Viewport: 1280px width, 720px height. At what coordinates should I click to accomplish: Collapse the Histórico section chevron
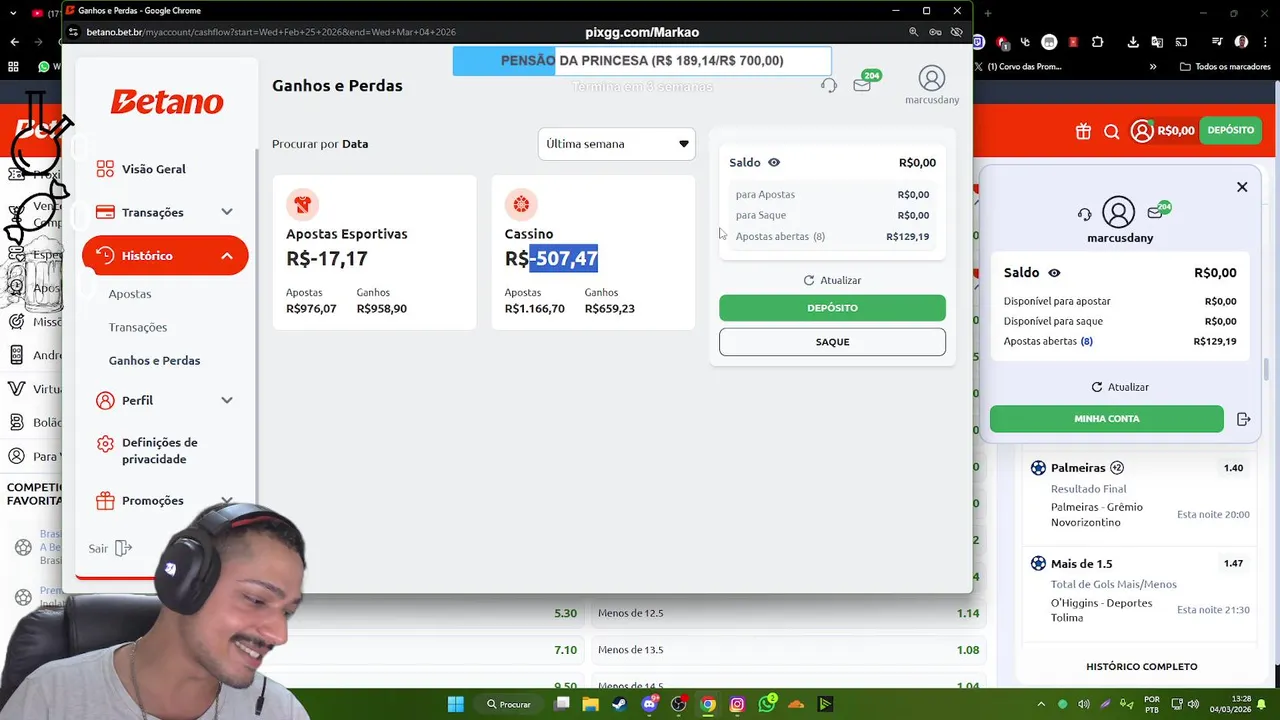click(227, 256)
